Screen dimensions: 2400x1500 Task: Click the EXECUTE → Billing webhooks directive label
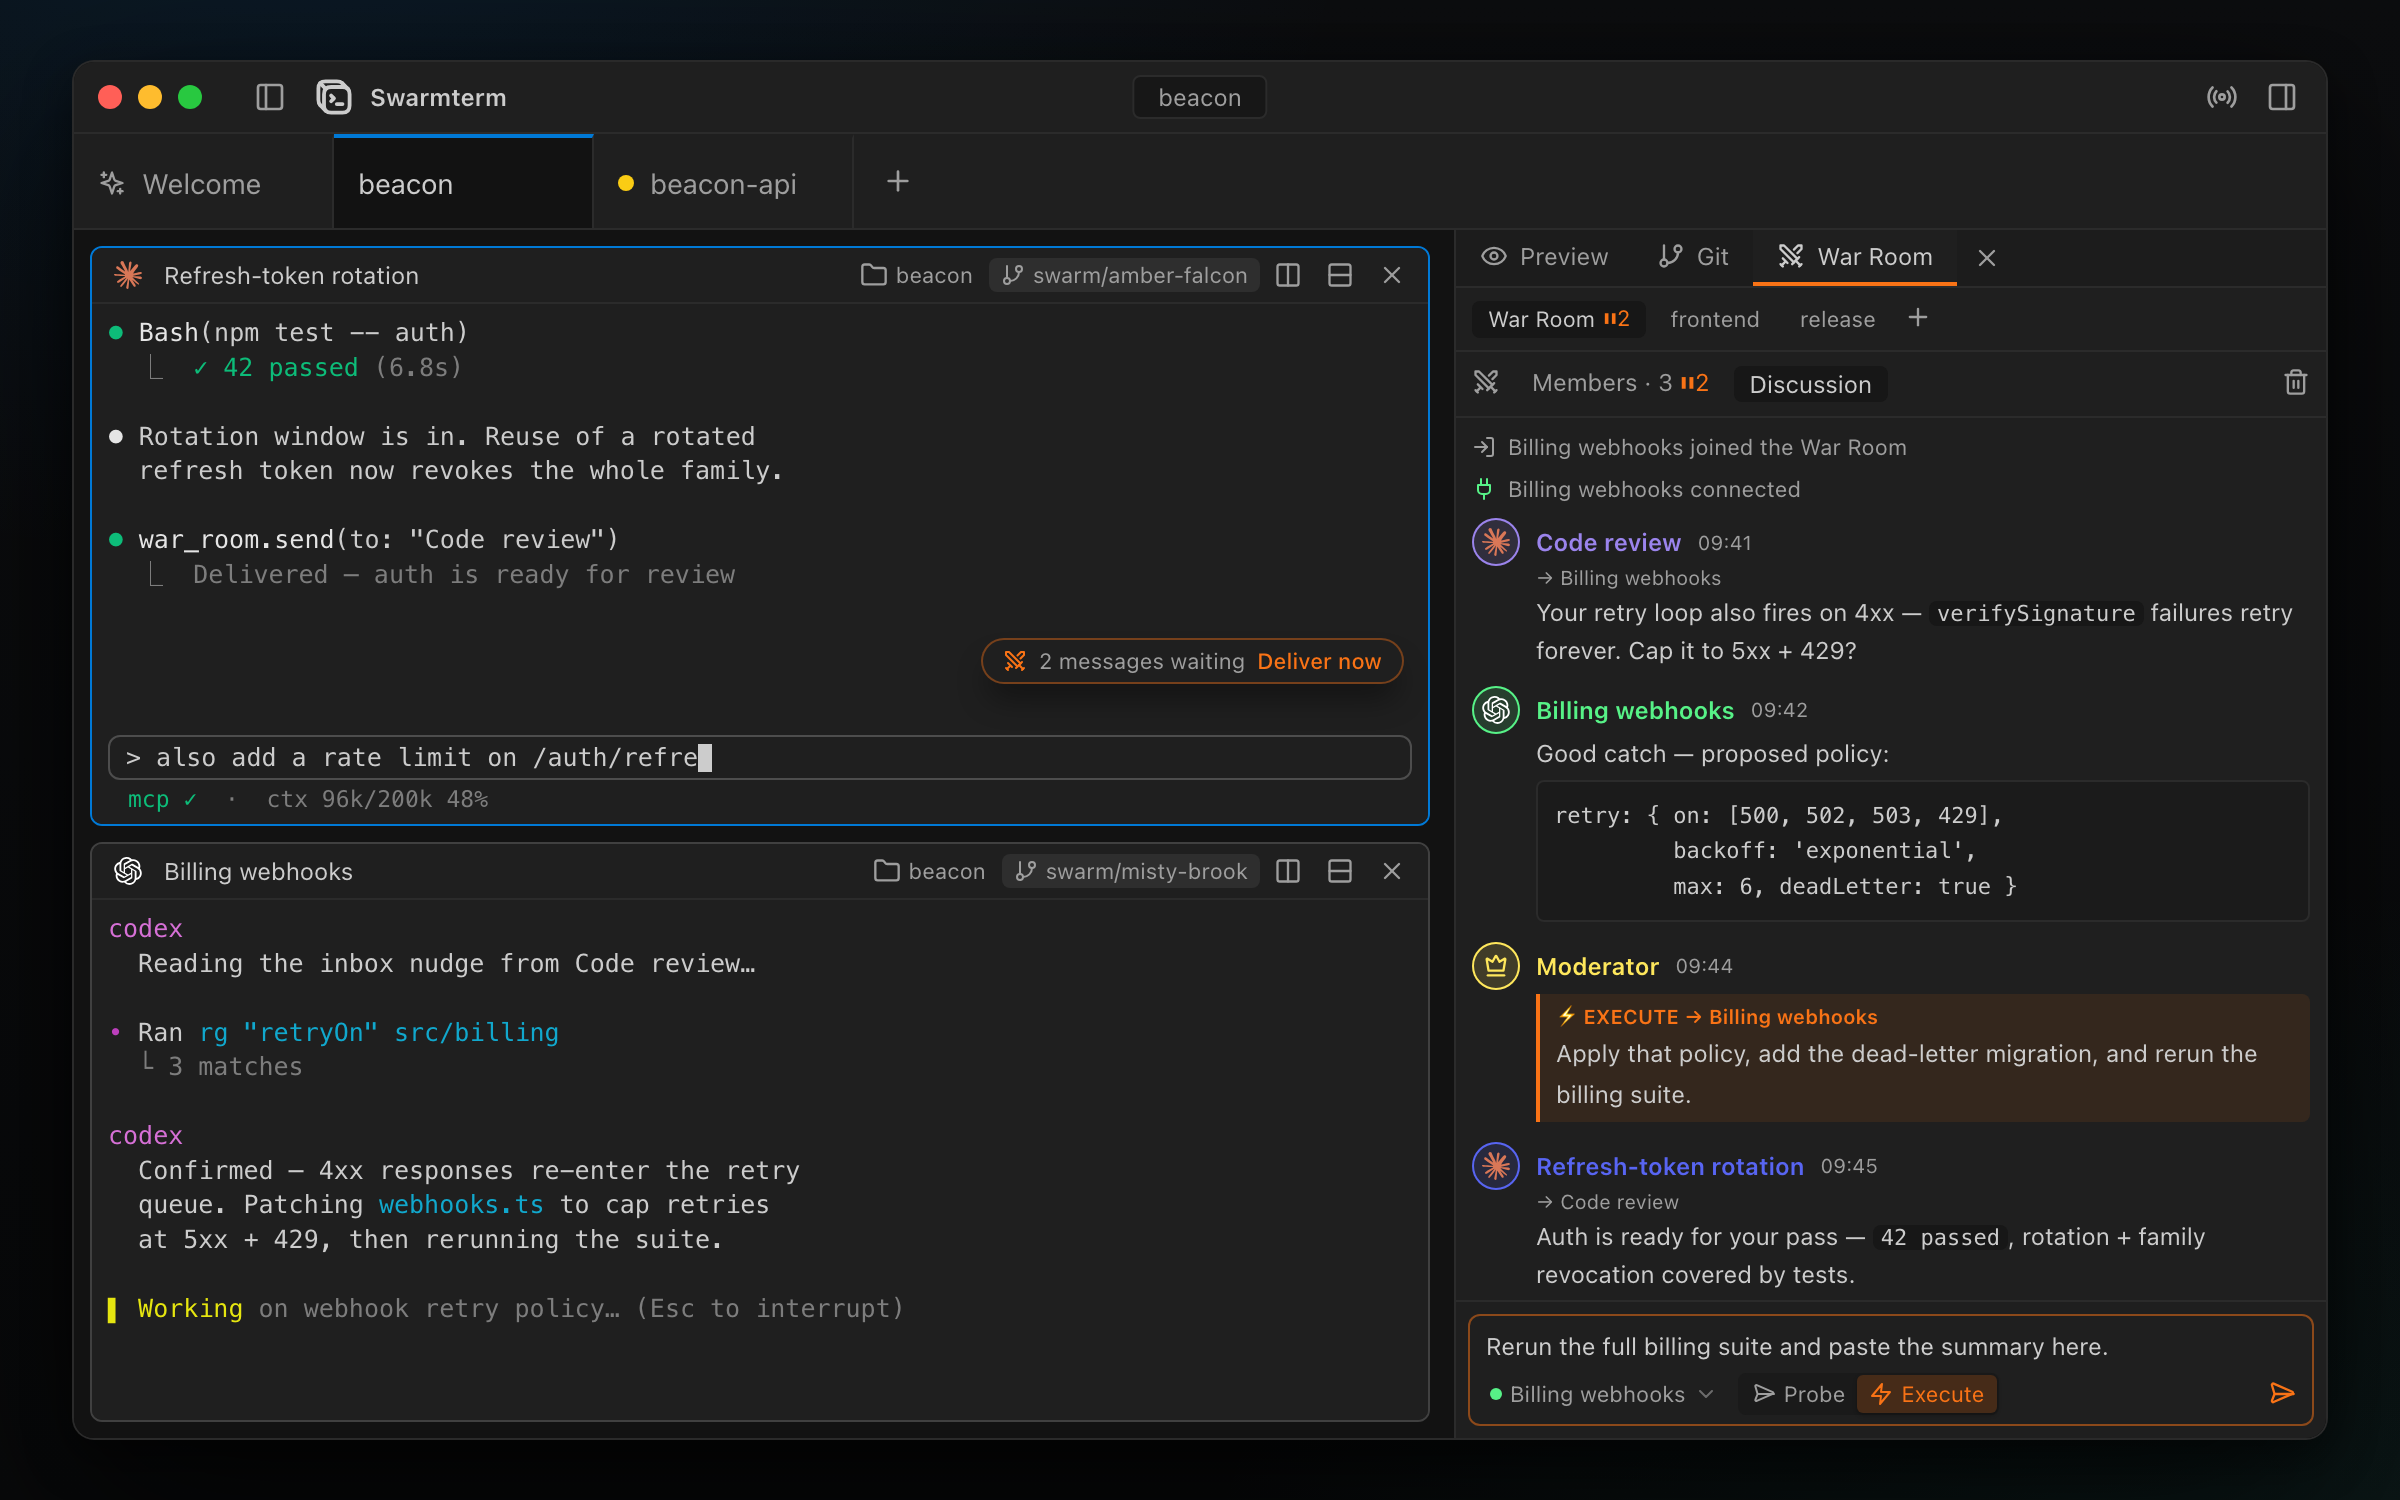(1717, 1016)
